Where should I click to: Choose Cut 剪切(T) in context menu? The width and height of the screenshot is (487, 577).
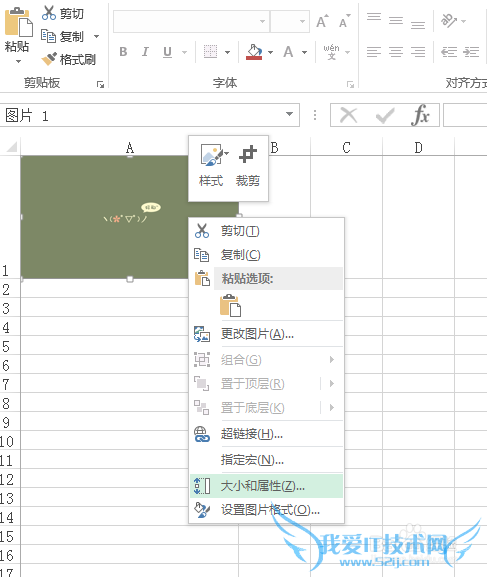[x=267, y=231]
